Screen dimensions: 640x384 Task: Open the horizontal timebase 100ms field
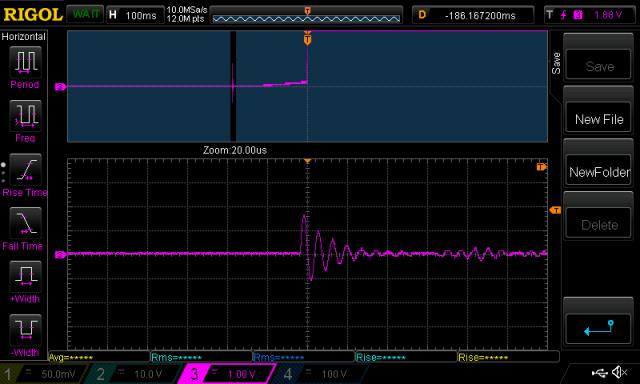[x=135, y=16]
